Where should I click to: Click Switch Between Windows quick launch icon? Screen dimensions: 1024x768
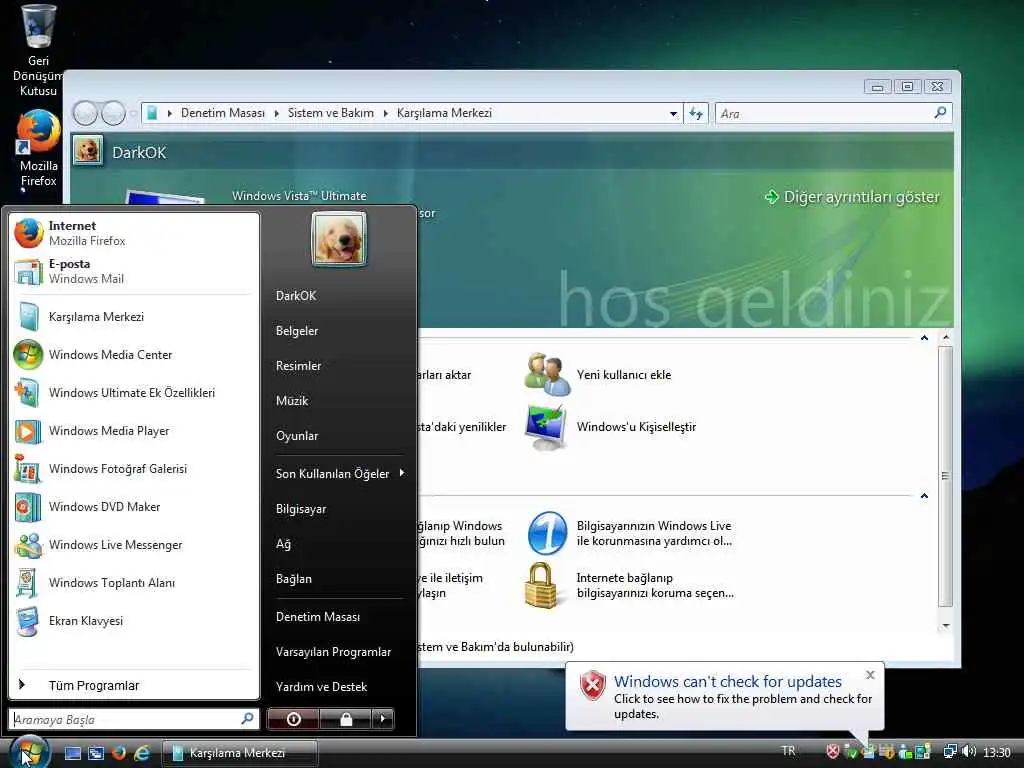(96, 753)
